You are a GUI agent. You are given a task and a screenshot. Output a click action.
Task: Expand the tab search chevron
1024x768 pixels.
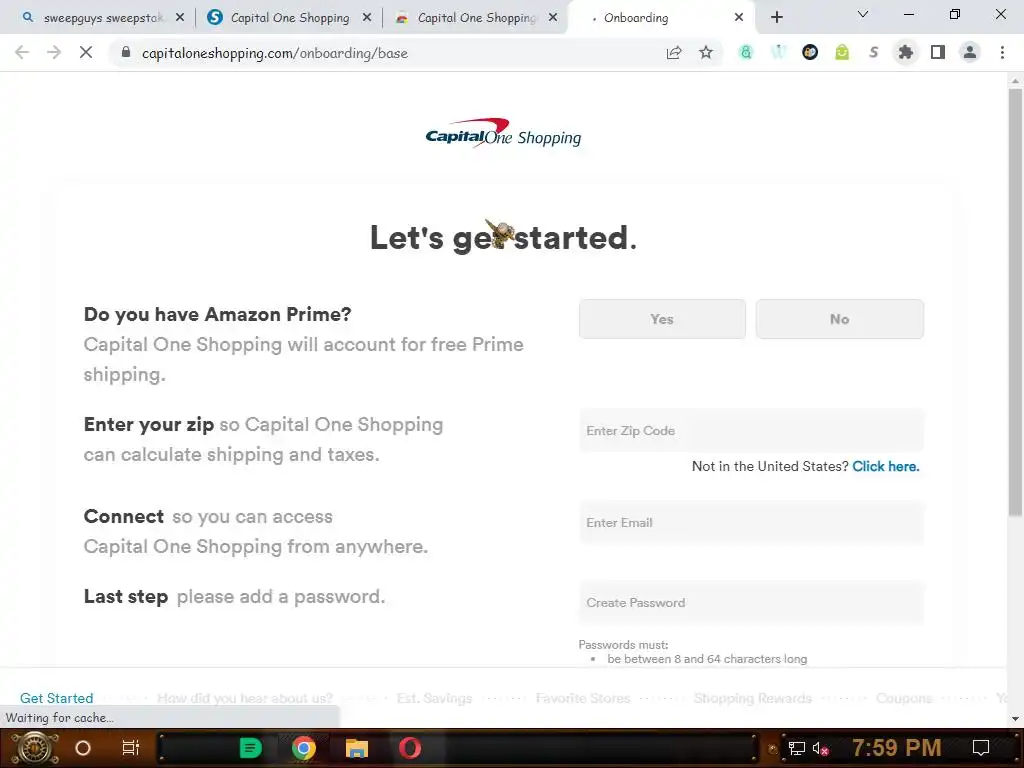[x=862, y=14]
